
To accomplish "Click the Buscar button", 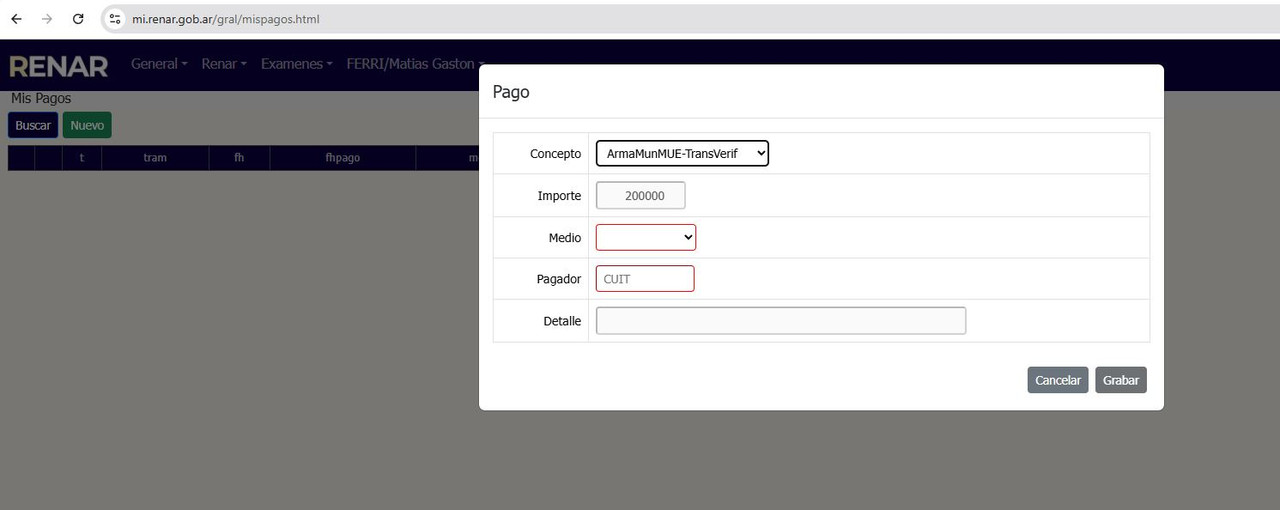I will [x=33, y=125].
